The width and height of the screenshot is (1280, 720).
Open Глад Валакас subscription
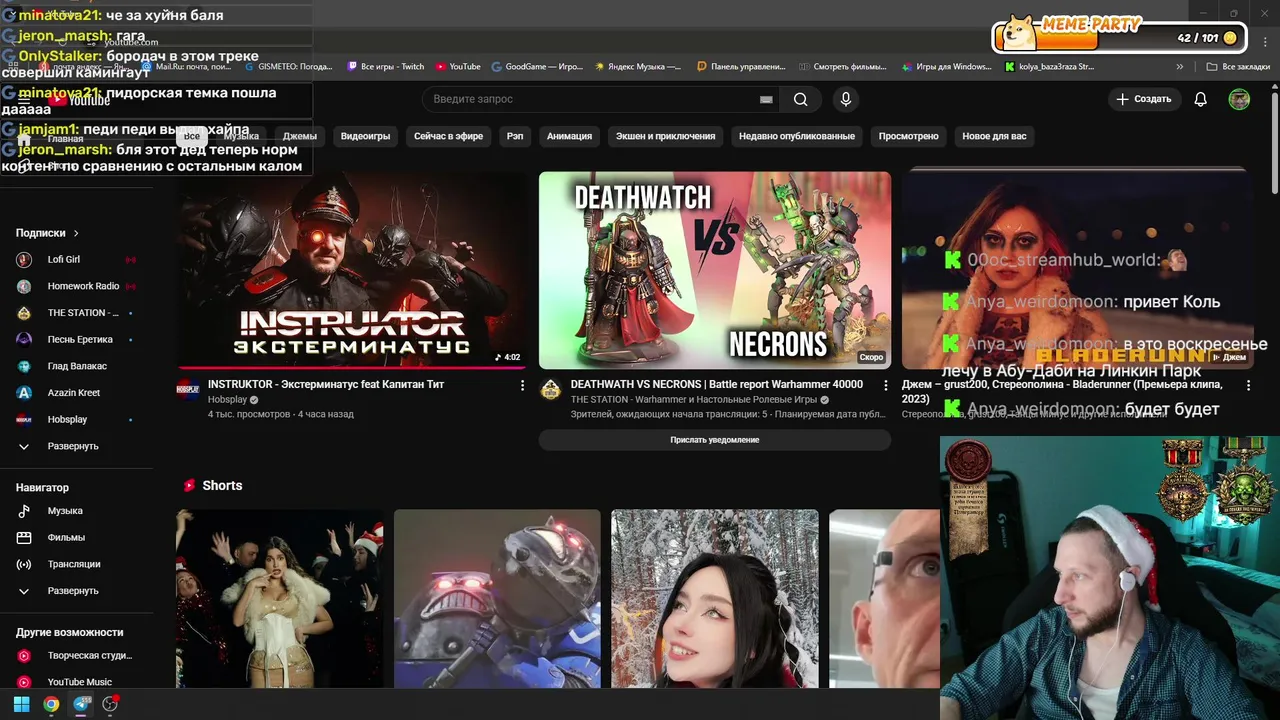[x=78, y=366]
